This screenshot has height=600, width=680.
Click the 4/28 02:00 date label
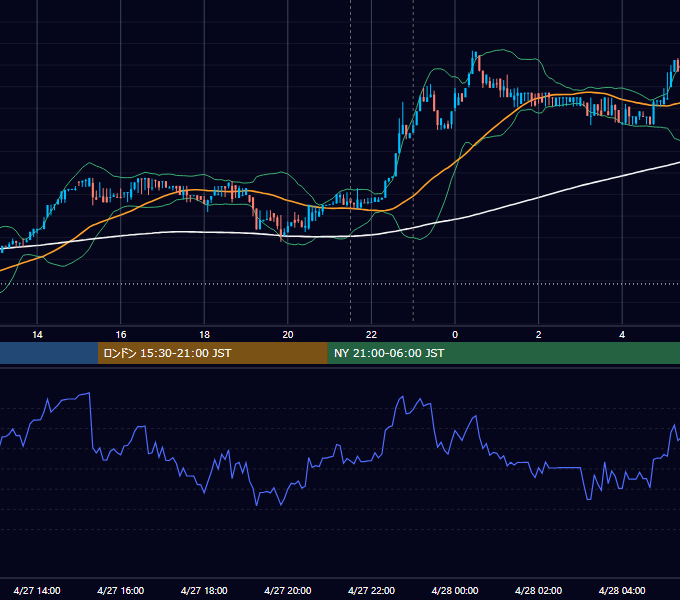click(x=538, y=590)
